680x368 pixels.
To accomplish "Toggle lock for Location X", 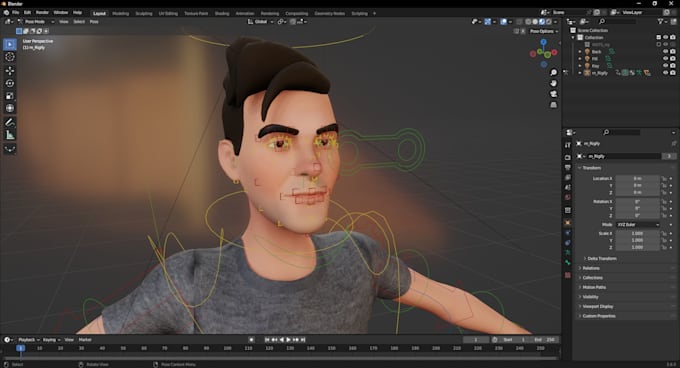I will tap(664, 179).
